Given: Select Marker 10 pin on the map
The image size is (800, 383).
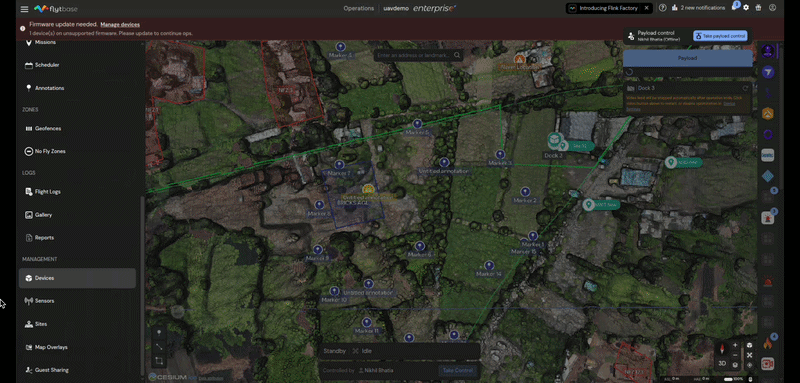Looking at the screenshot, I should 334,291.
